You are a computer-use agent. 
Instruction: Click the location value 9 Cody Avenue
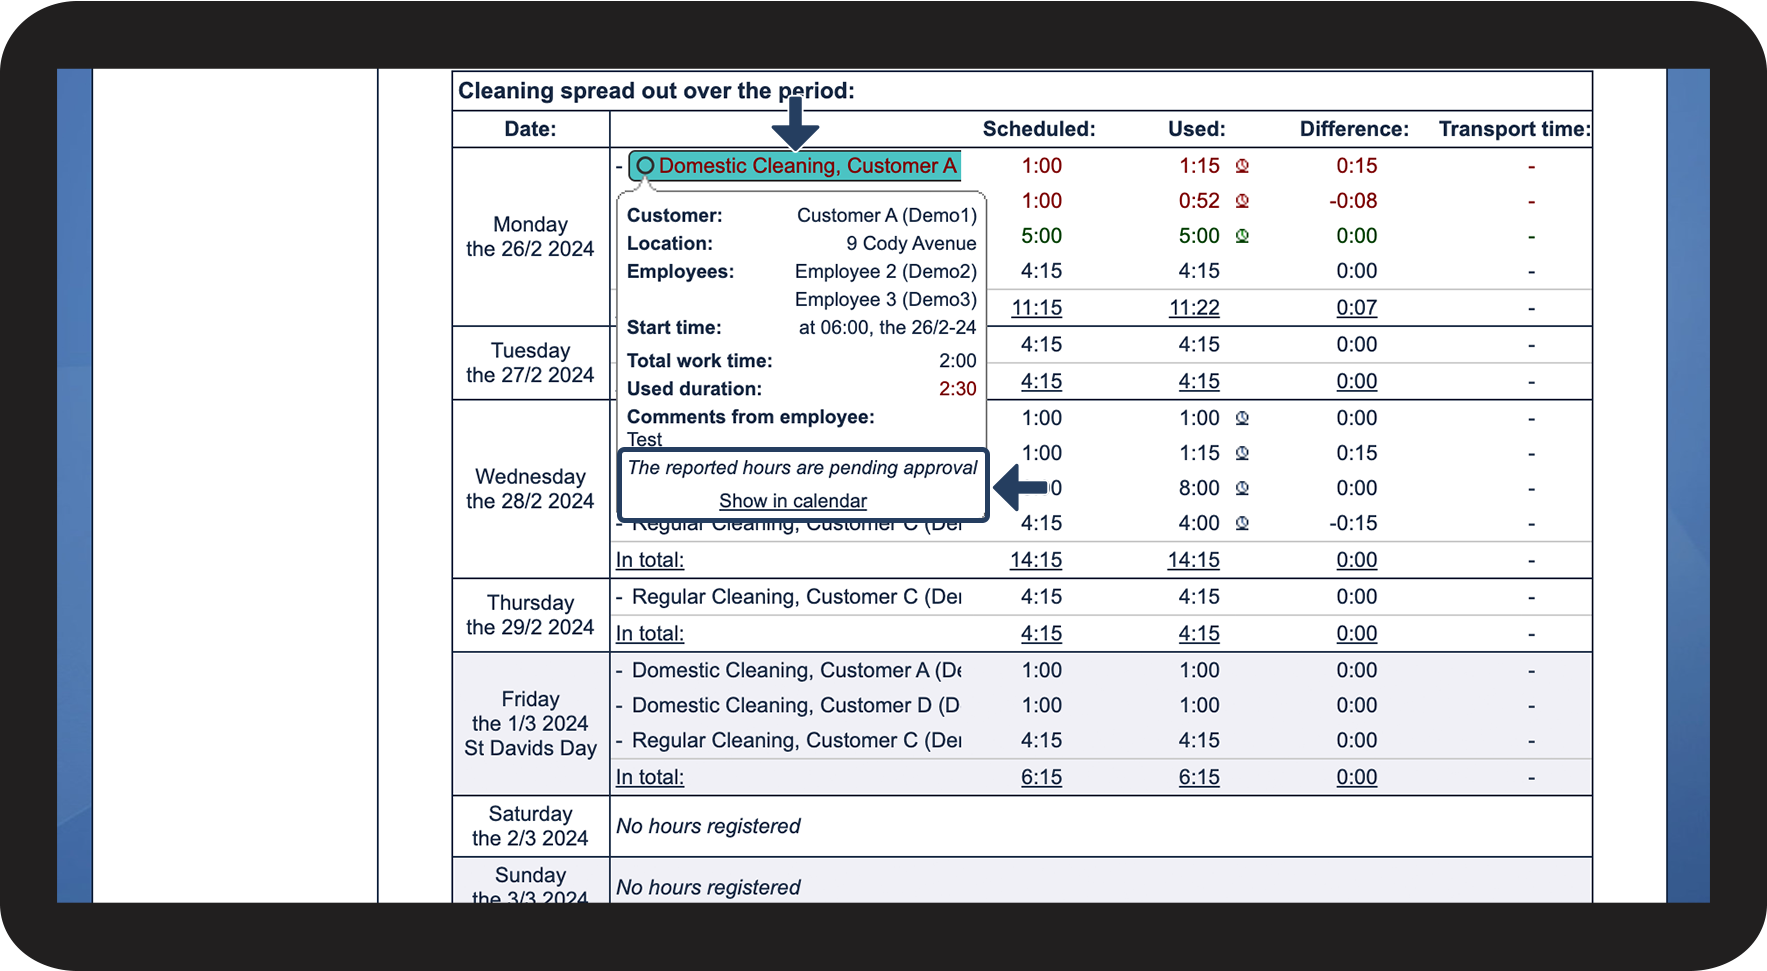(911, 243)
